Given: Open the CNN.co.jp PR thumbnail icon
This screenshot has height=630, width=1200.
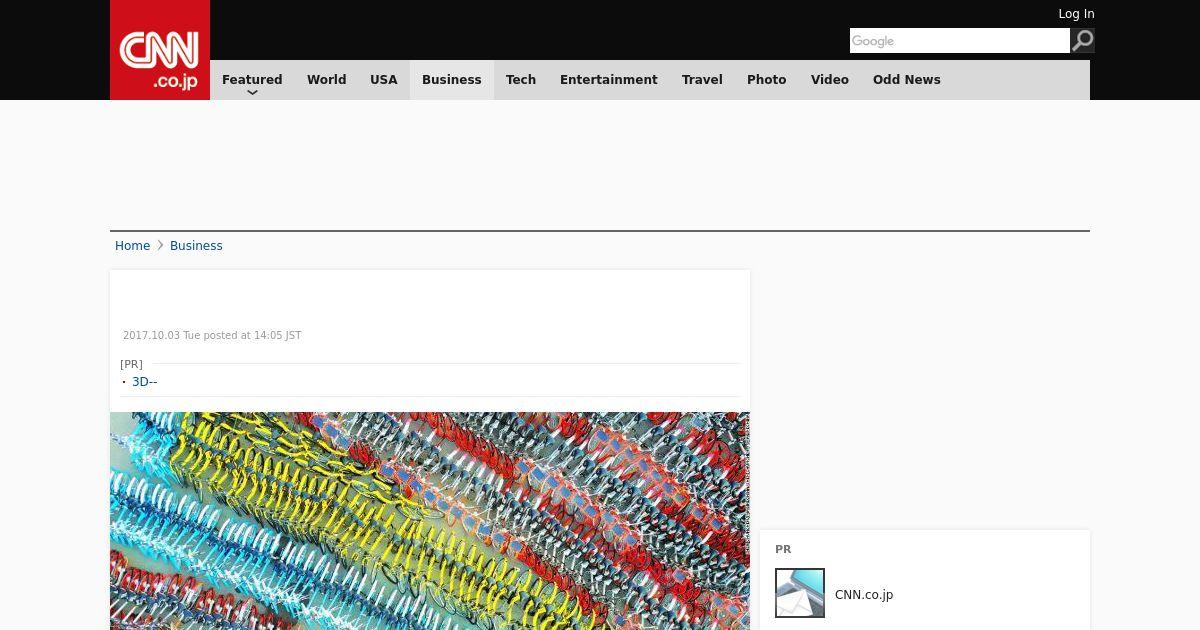Looking at the screenshot, I should (x=800, y=593).
